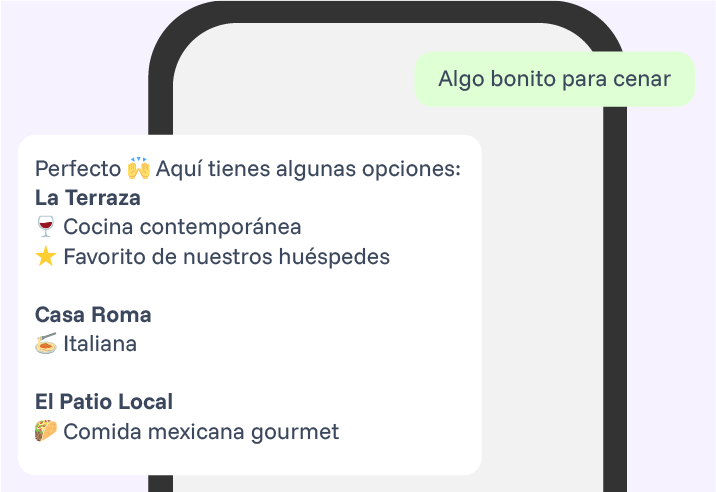Viewport: 716px width, 492px height.
Task: Click the yellow star emoji
Action: point(45,257)
